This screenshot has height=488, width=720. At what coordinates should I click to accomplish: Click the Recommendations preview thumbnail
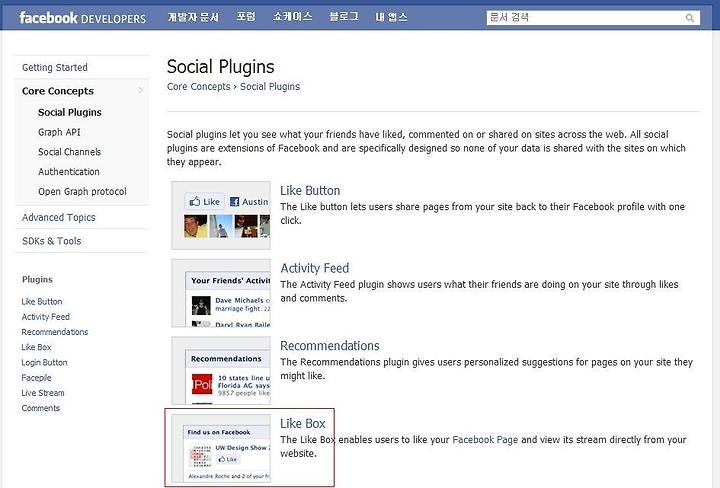221,370
